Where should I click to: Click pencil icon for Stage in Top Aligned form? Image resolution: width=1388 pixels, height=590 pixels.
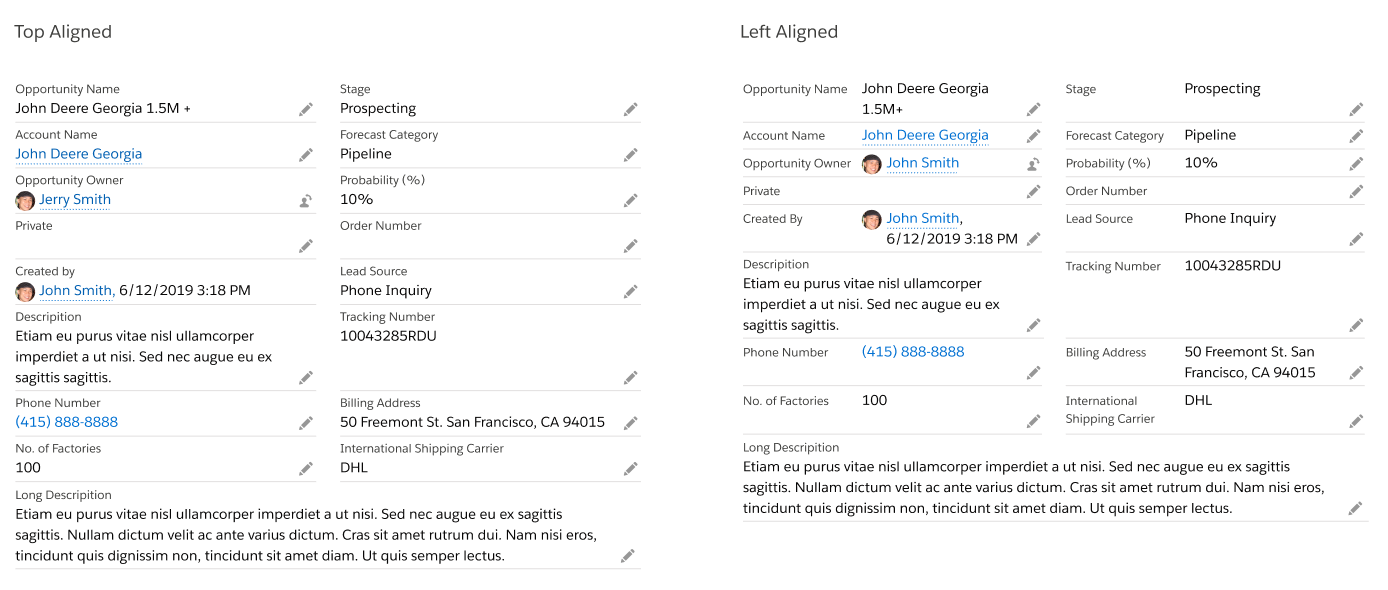click(631, 109)
